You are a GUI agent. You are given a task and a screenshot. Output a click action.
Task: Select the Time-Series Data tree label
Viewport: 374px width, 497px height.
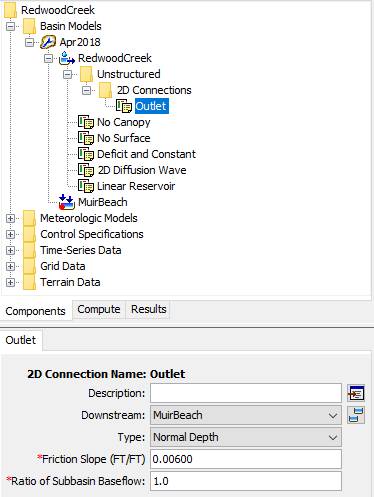[81, 250]
